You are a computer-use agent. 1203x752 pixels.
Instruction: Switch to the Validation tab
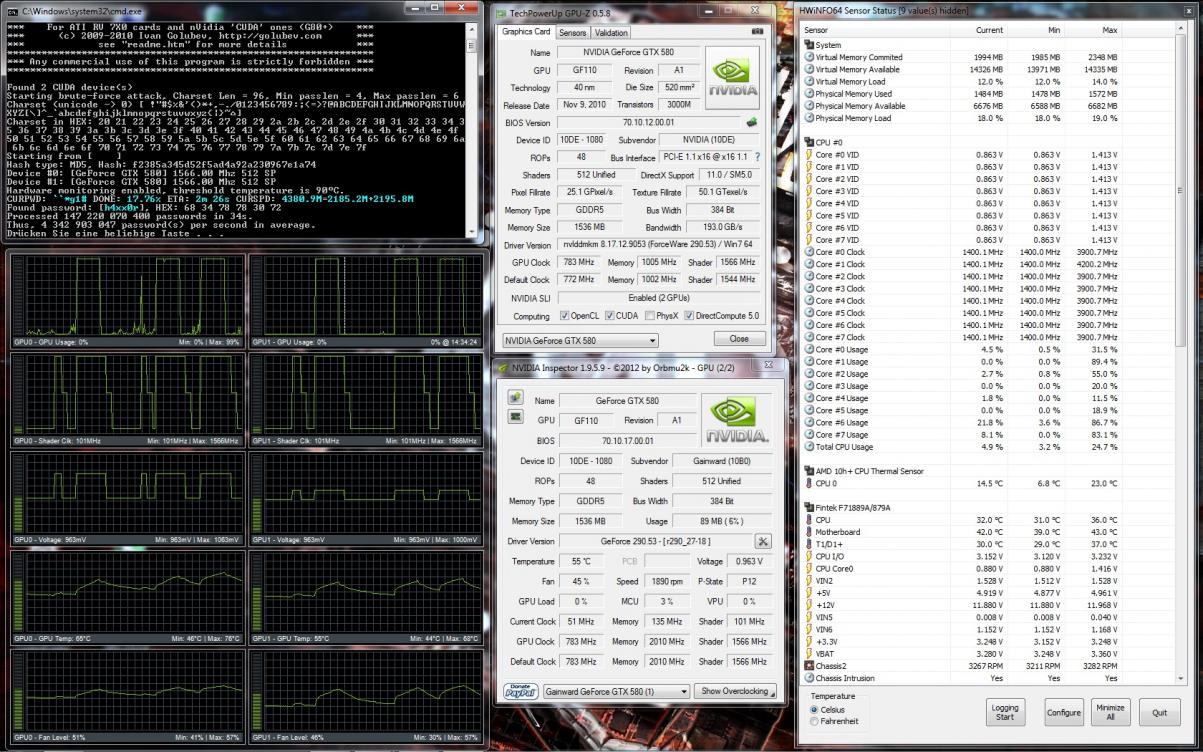(611, 32)
